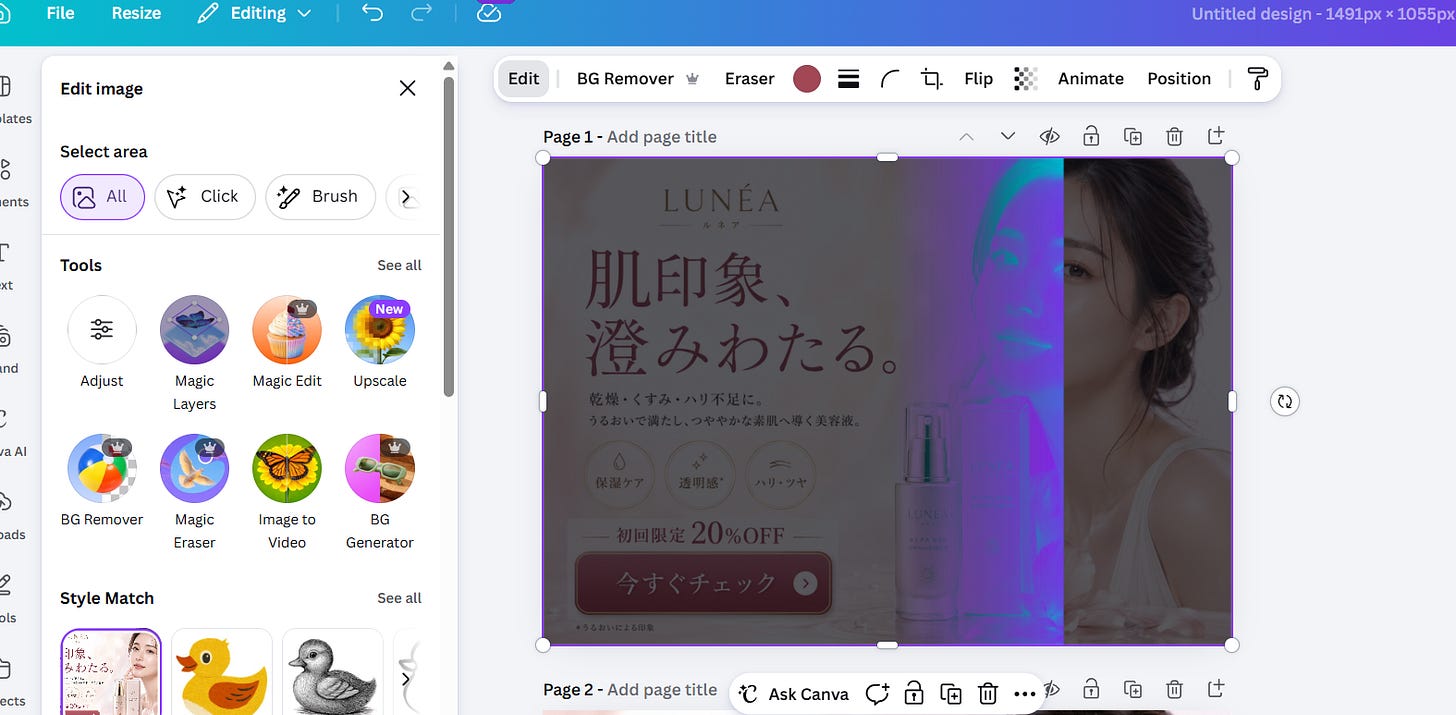Screen dimensions: 1456x715
Task: Click Flip in toolbar
Action: [978, 79]
